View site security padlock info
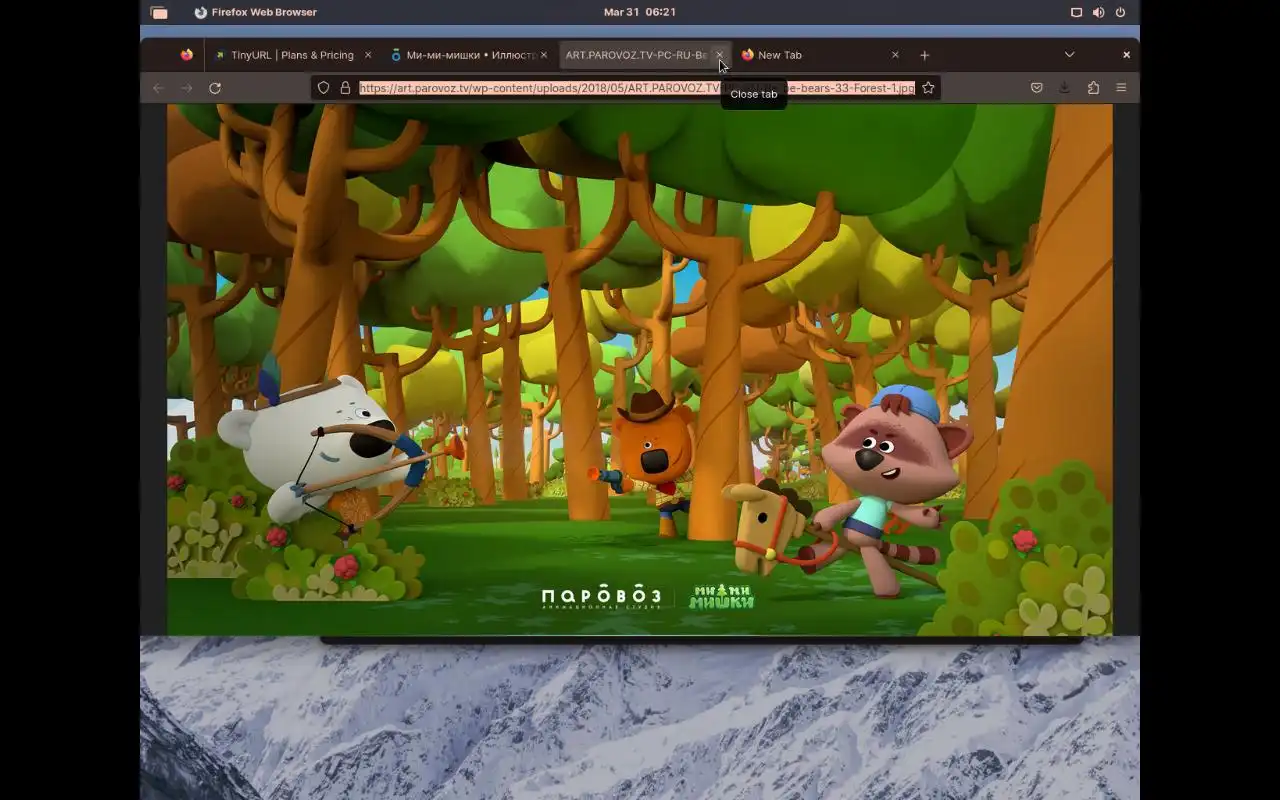Viewport: 1280px width, 800px height. (345, 88)
